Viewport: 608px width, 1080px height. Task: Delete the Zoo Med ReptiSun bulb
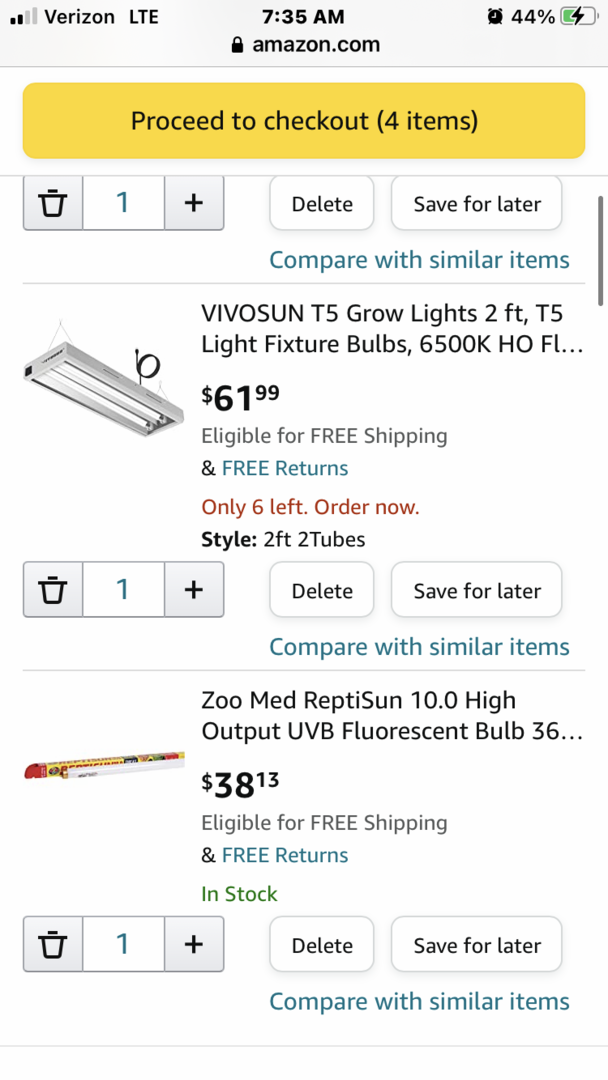tap(322, 944)
